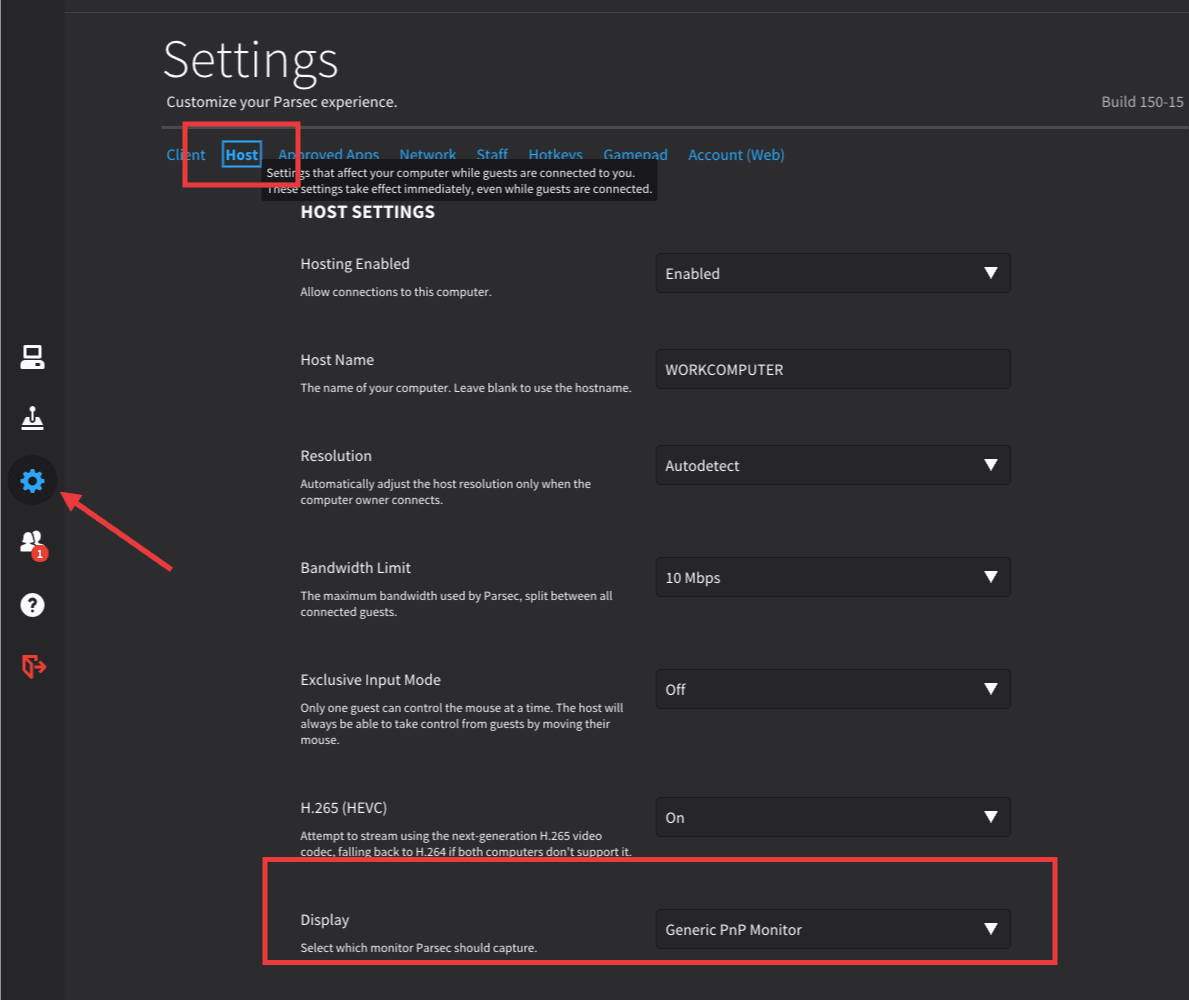Open the Network tab
Screen dimensions: 1189x1000
pos(427,154)
